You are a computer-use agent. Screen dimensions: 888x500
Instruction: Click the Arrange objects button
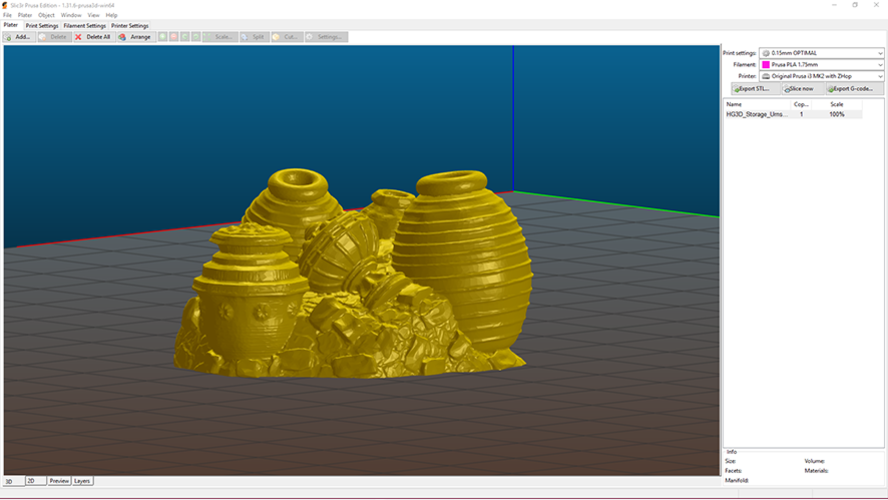coord(135,37)
